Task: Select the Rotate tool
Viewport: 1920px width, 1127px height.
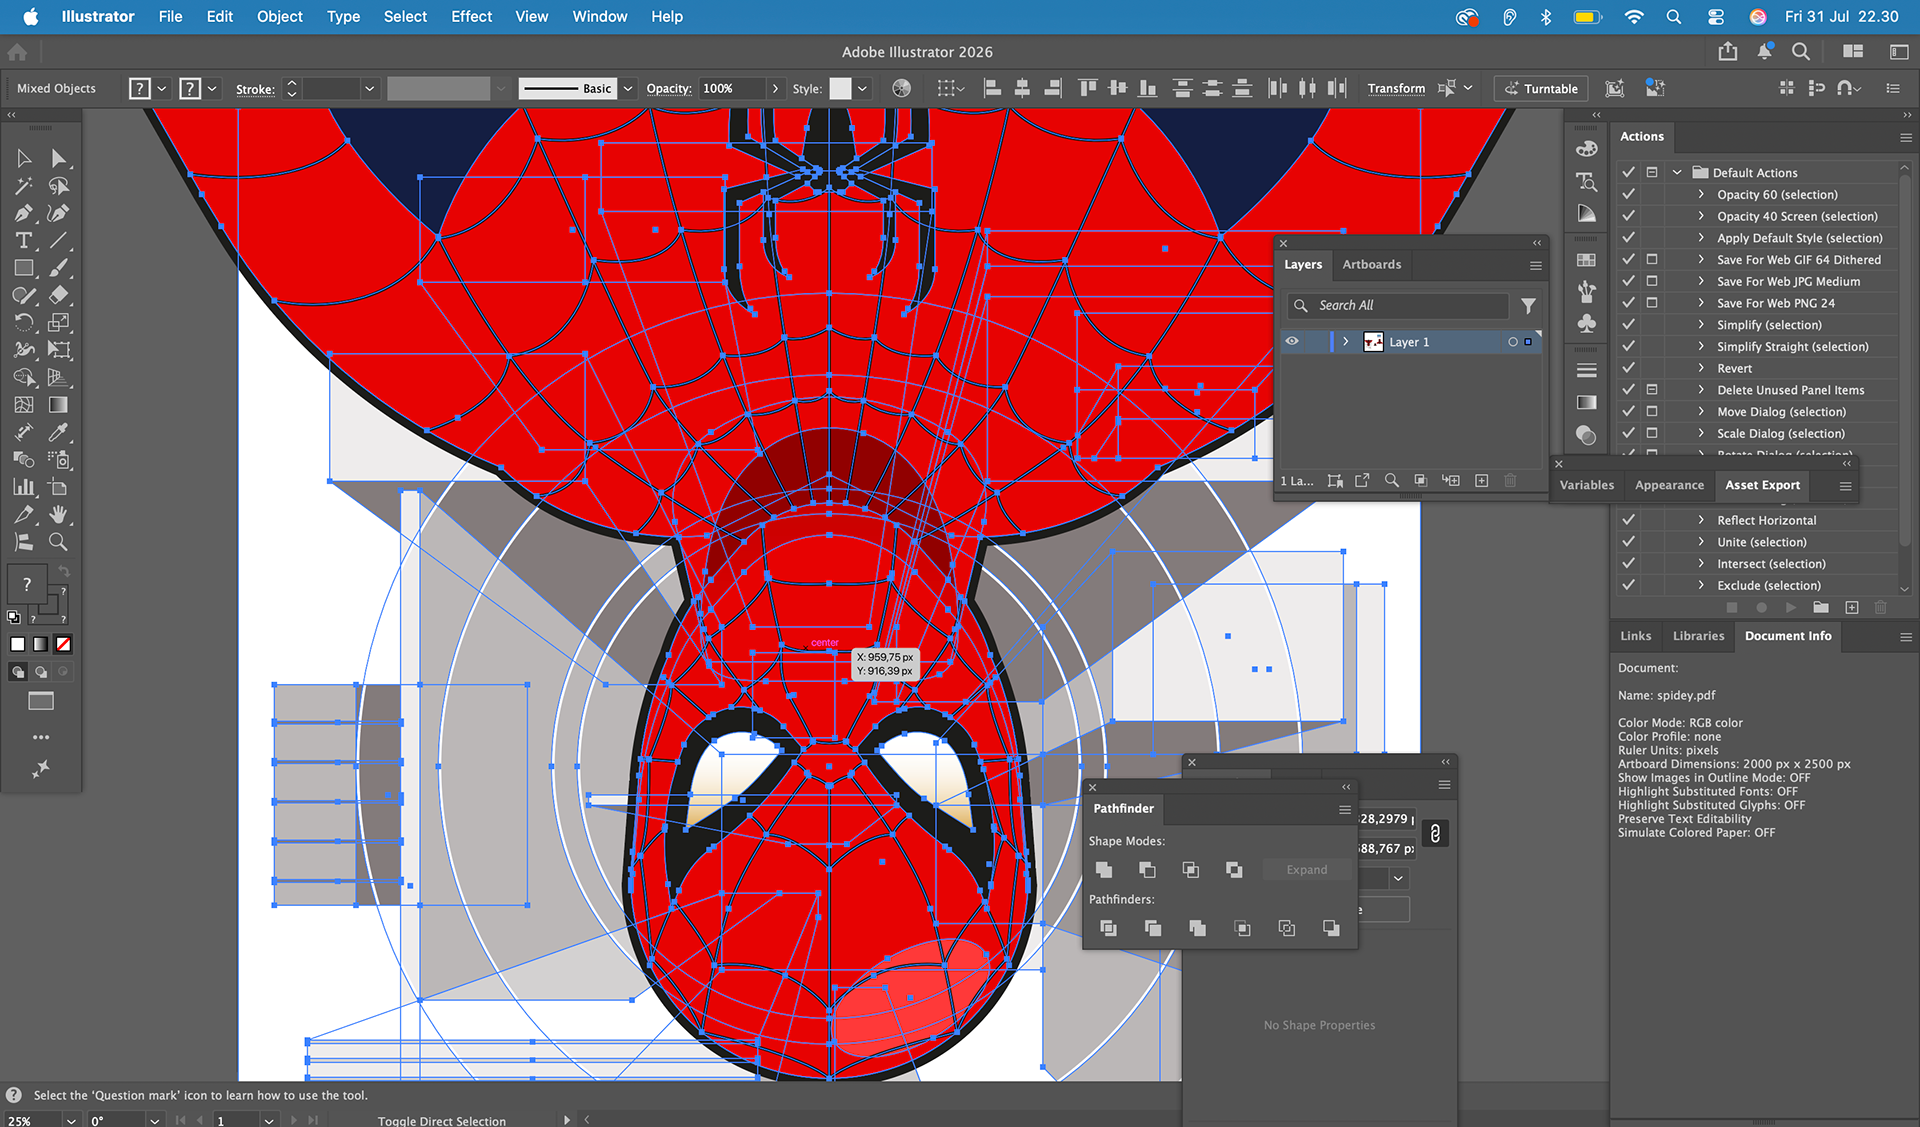Action: point(24,322)
